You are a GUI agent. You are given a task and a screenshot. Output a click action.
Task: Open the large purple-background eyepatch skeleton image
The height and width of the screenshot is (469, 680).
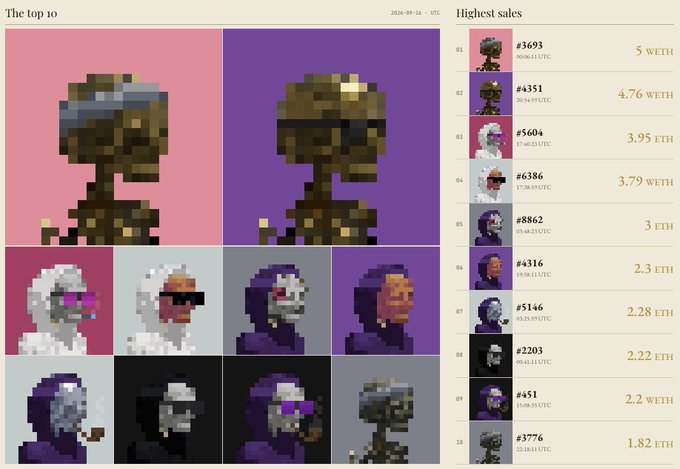[331, 137]
